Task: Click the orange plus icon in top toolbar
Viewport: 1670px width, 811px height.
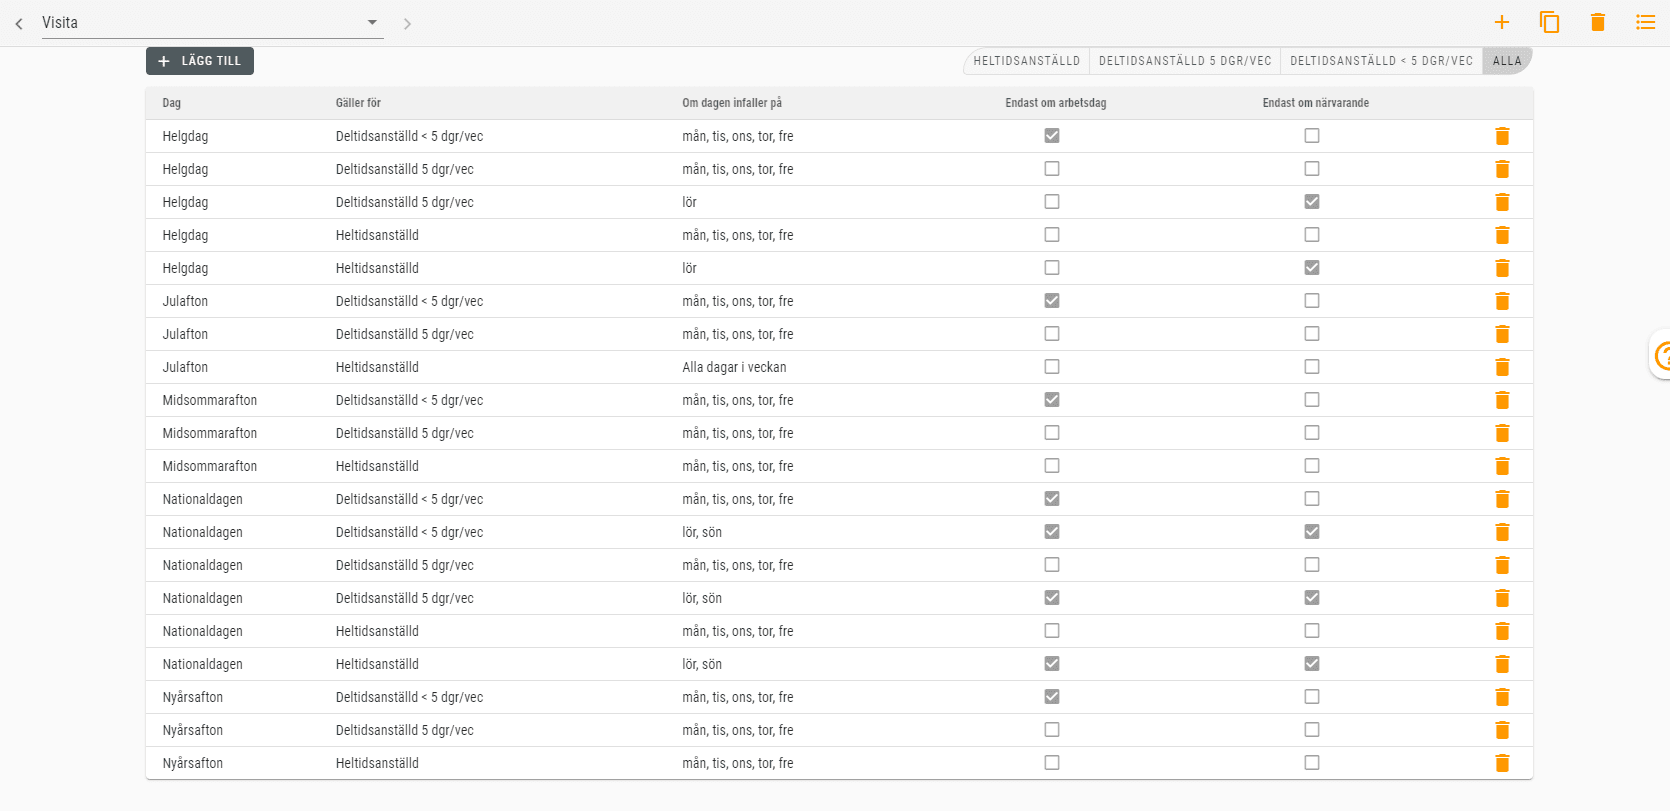Action: [1501, 22]
